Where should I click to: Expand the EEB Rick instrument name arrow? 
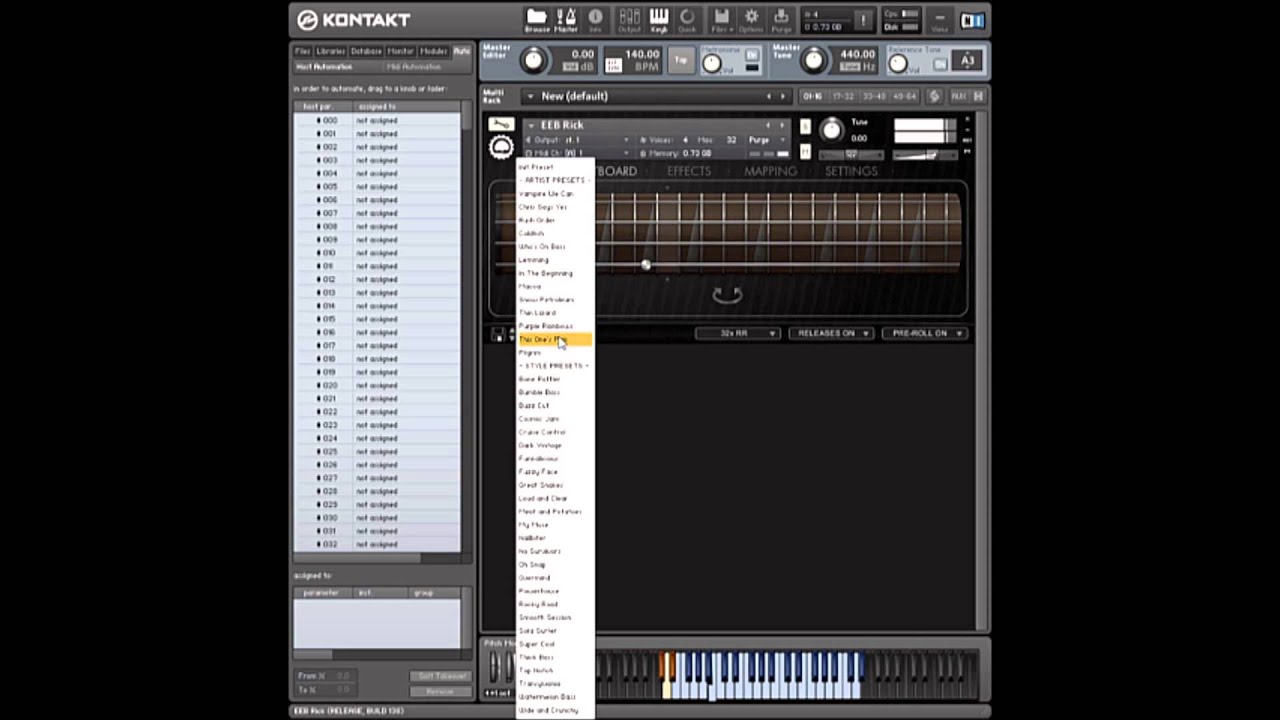529,126
